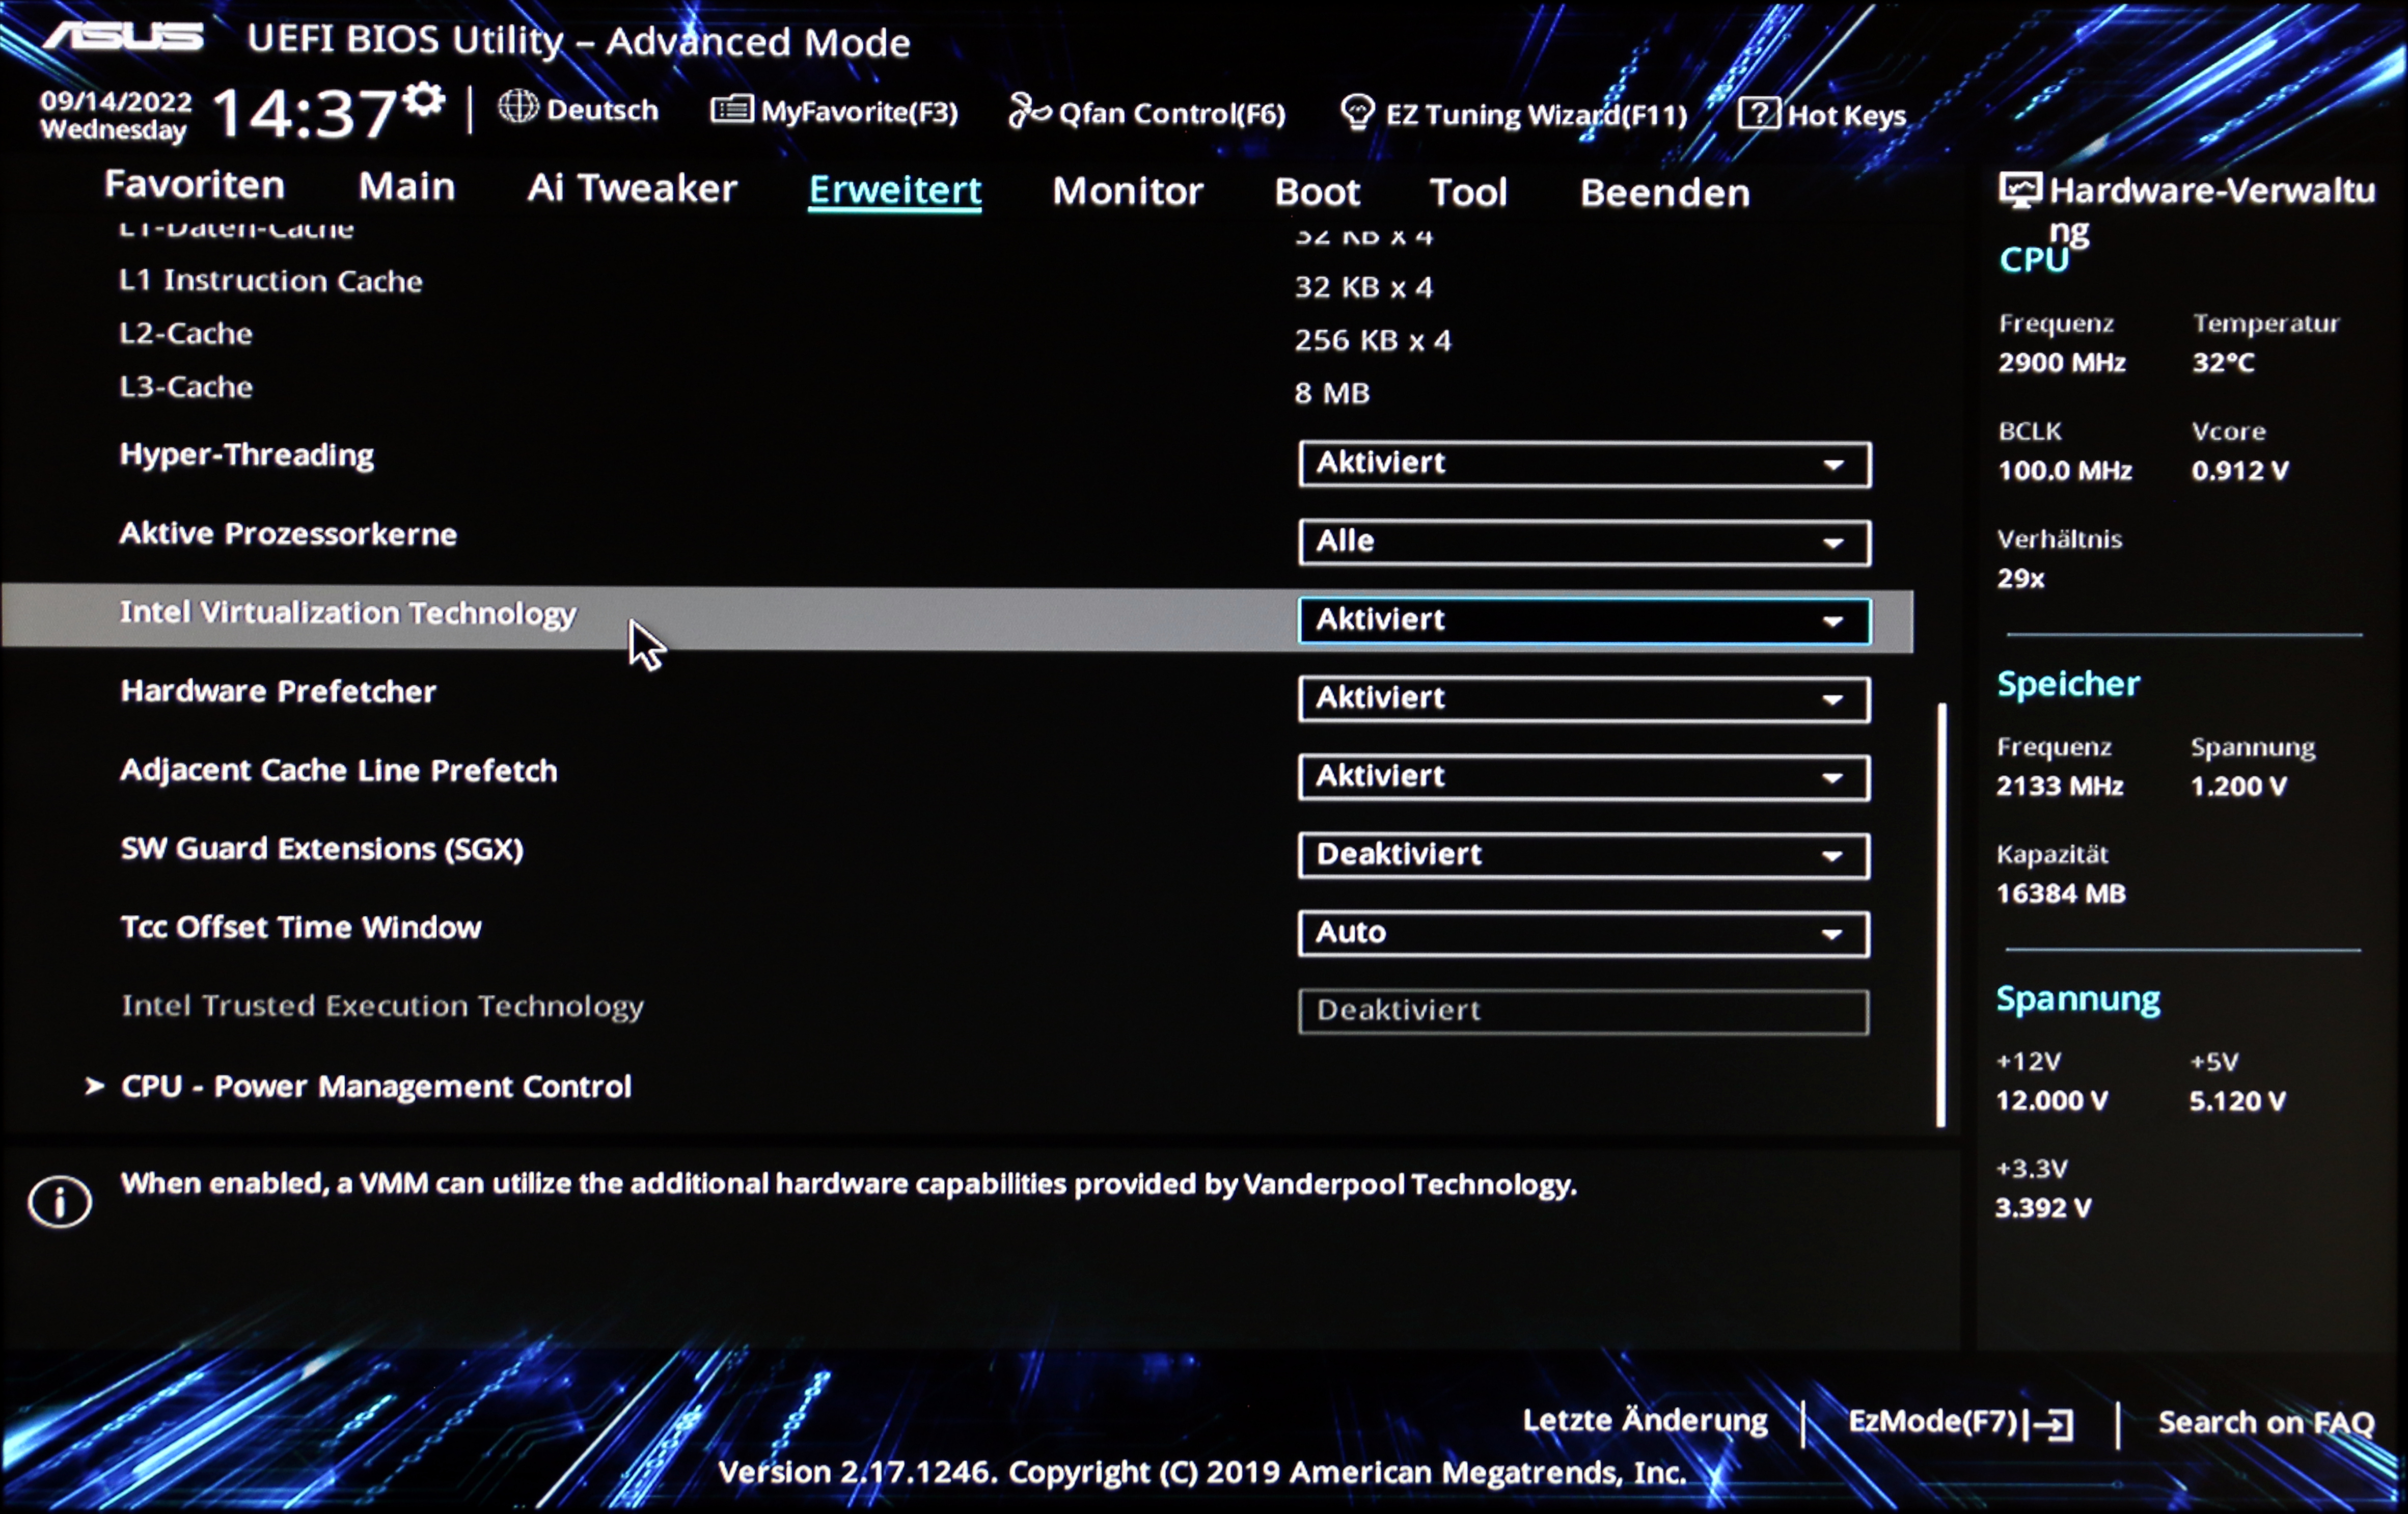The width and height of the screenshot is (2408, 1514).
Task: Open Hot Keys question mark icon
Action: [1758, 113]
